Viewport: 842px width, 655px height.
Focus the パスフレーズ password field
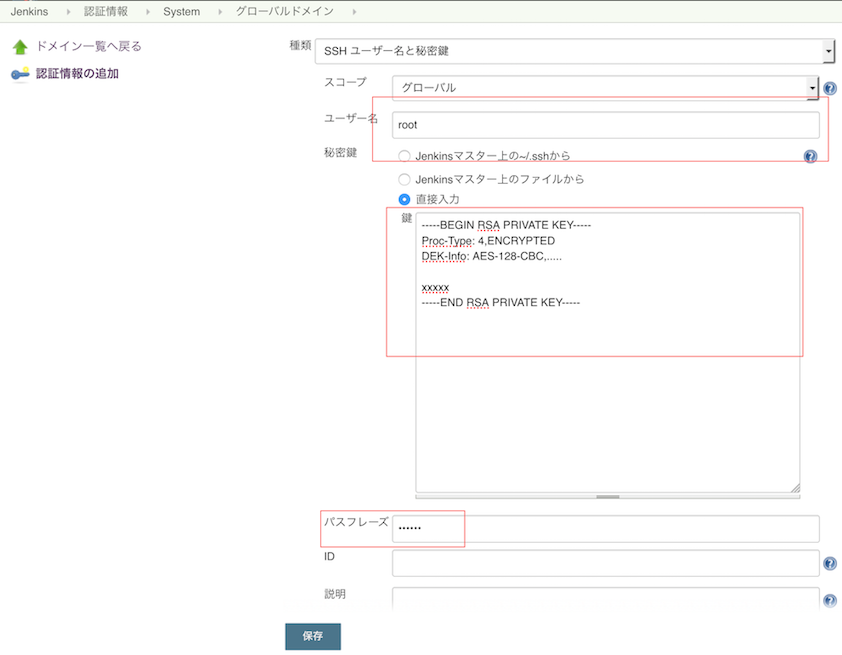[x=605, y=529]
